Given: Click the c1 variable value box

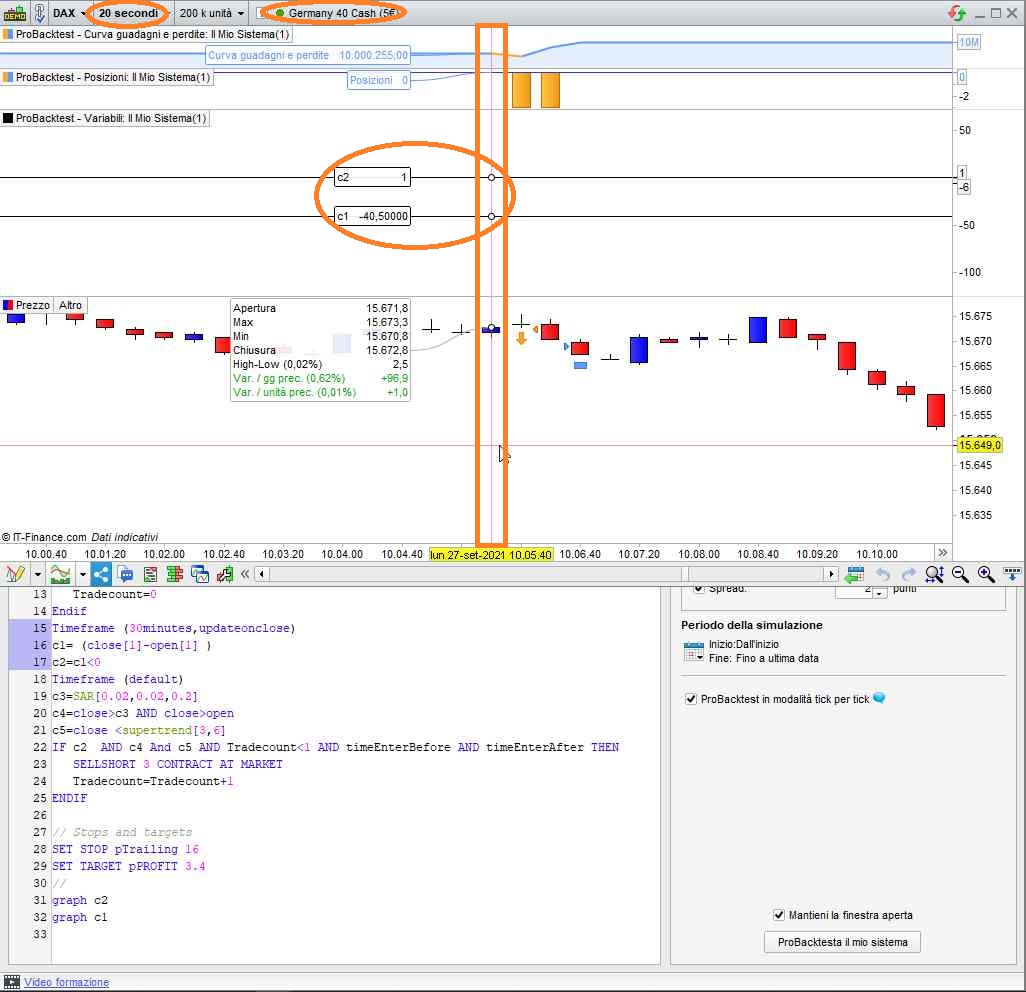Looking at the screenshot, I should [372, 216].
